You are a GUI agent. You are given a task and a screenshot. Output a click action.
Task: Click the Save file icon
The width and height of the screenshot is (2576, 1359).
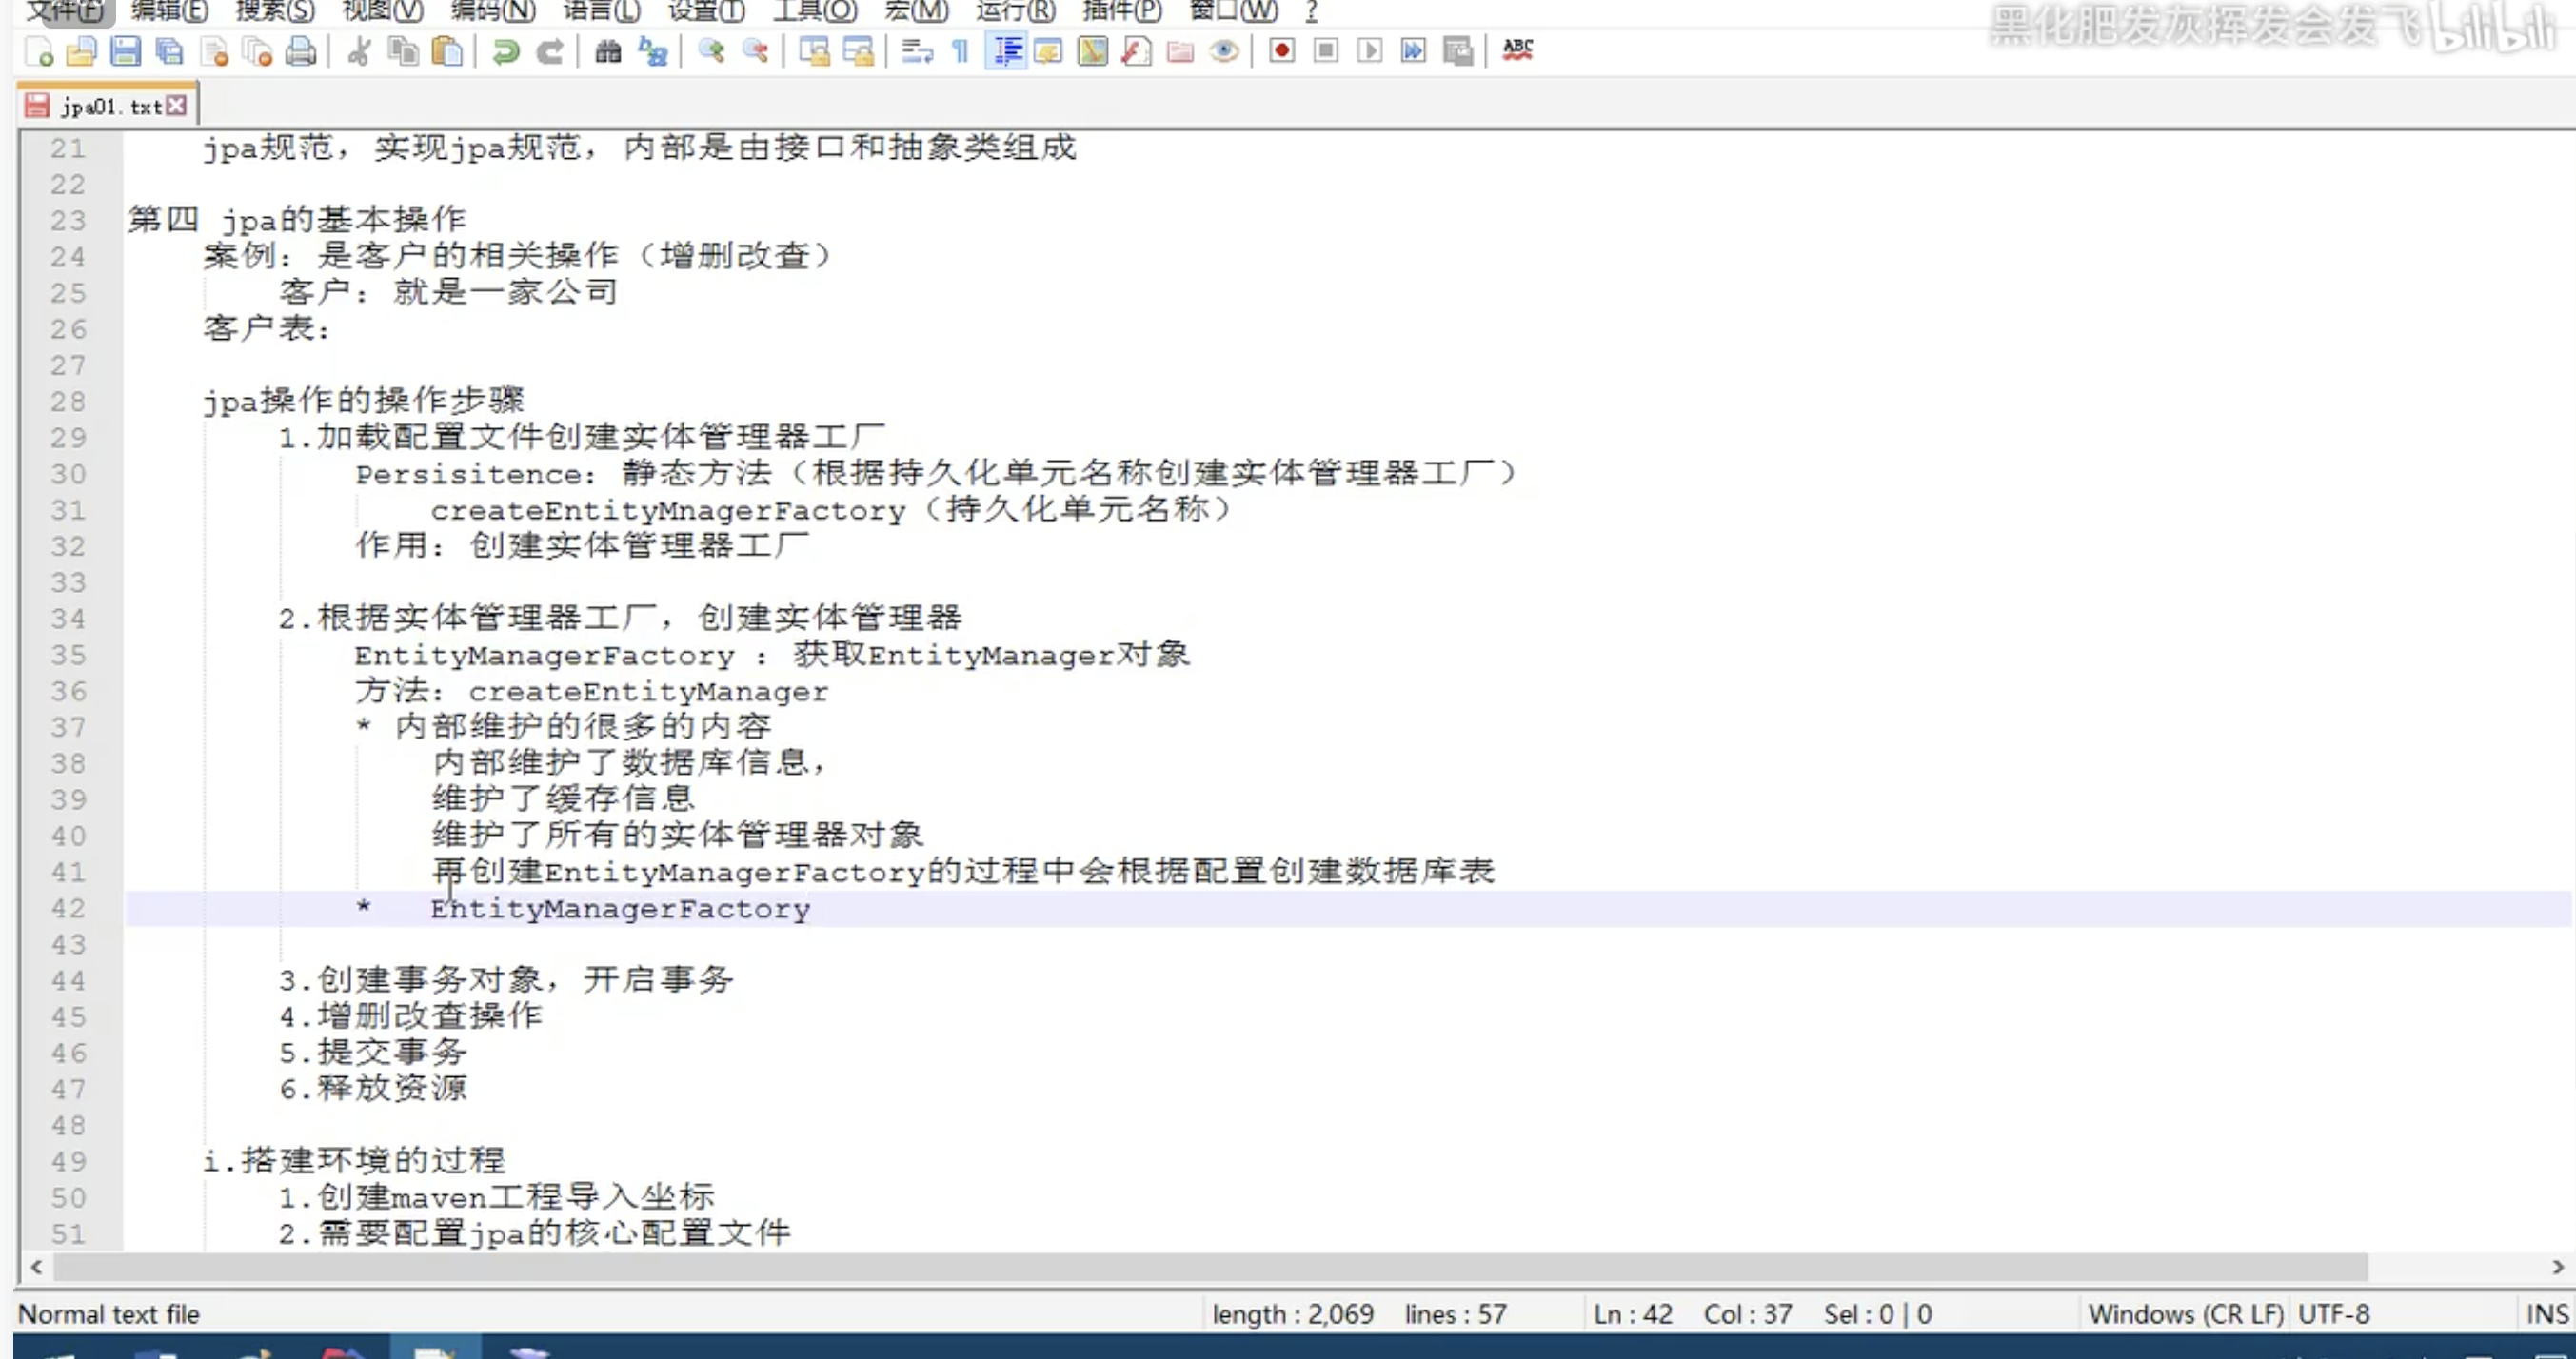point(125,51)
